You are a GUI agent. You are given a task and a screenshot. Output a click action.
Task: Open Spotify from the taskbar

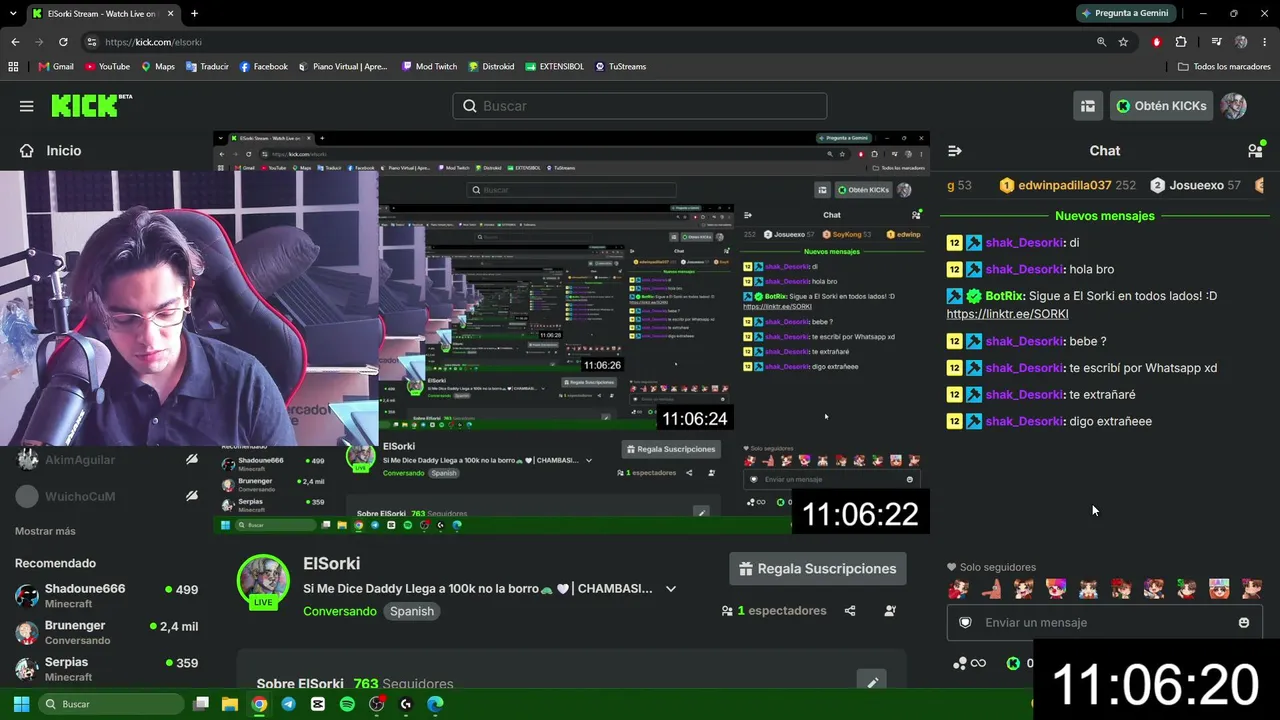coord(347,704)
